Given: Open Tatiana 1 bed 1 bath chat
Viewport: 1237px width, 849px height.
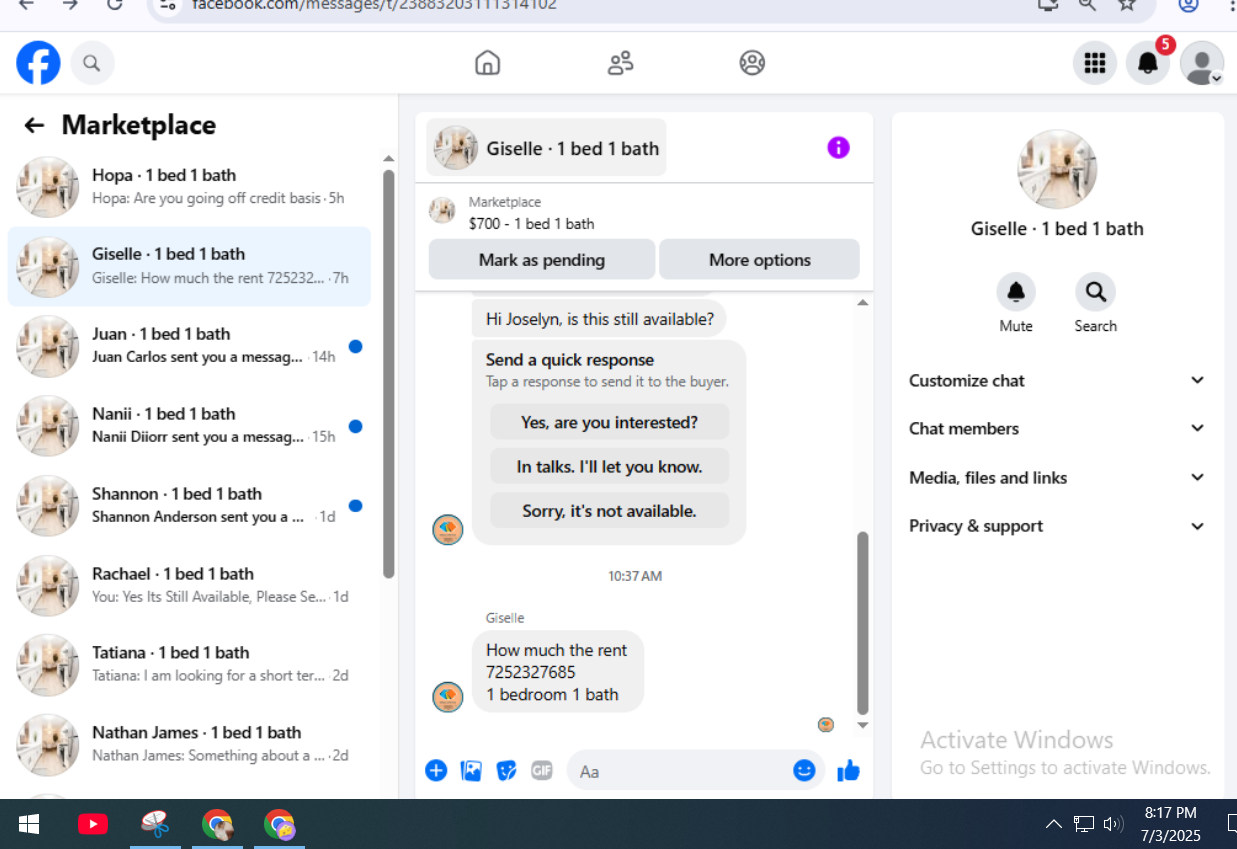Looking at the screenshot, I should point(189,664).
